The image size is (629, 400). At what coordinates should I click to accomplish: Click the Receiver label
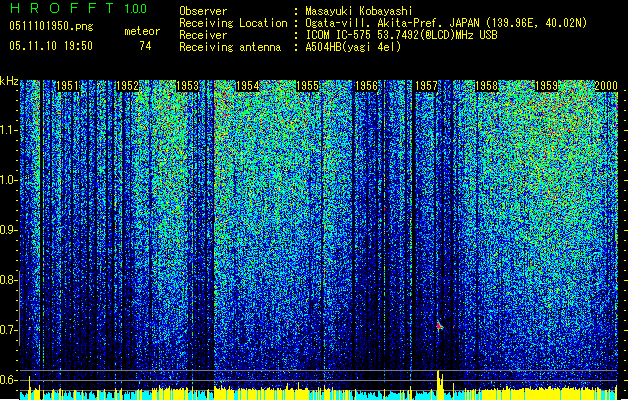[x=203, y=35]
